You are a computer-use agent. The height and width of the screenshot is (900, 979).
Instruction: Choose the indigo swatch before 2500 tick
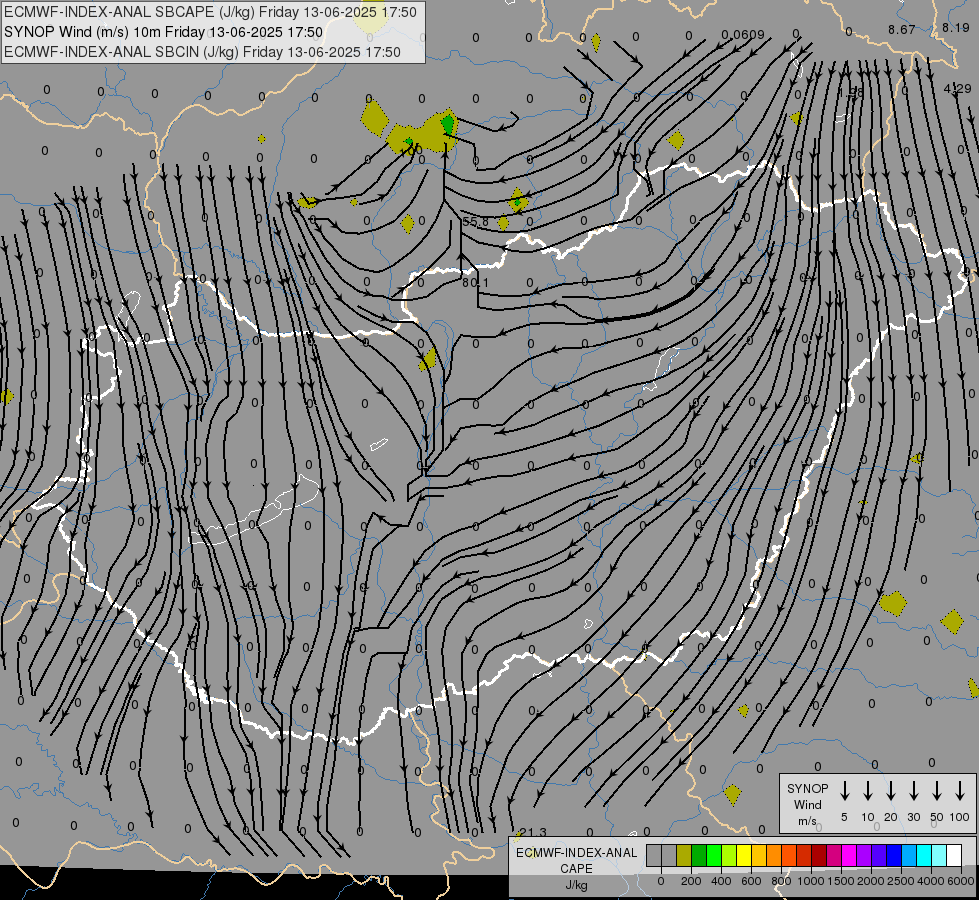point(880,856)
